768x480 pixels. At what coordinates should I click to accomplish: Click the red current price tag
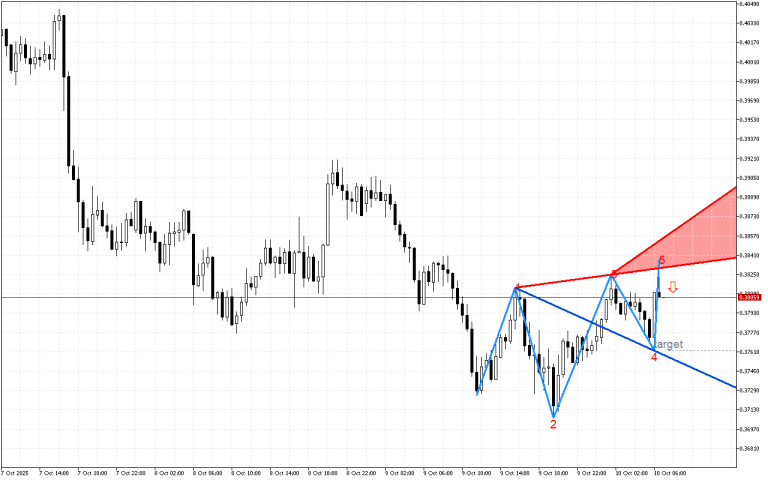(748, 297)
